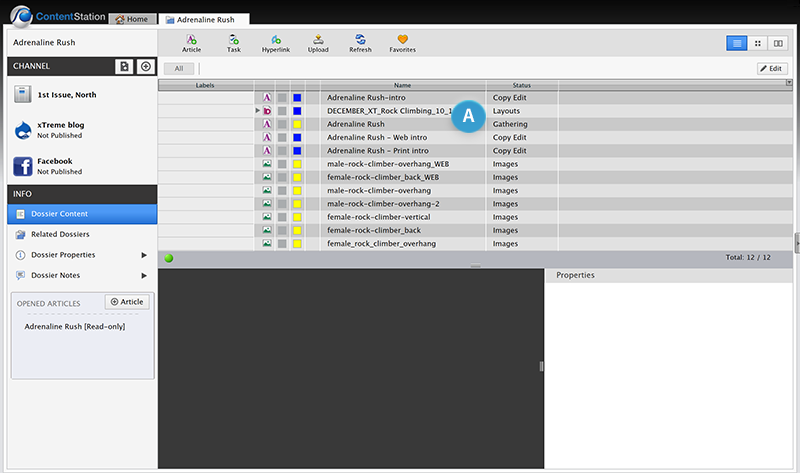Switch to list view mode
The height and width of the screenshot is (473, 800).
(736, 43)
